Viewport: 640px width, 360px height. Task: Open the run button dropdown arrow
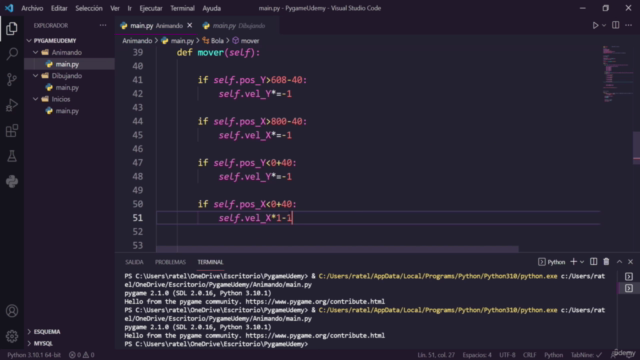point(604,25)
